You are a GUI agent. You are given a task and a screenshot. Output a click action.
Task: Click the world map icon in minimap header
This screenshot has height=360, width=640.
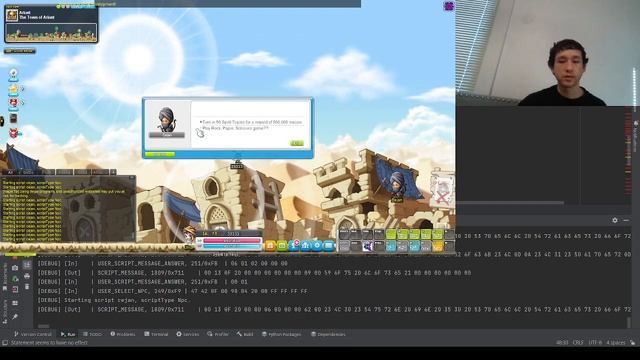click(11, 15)
